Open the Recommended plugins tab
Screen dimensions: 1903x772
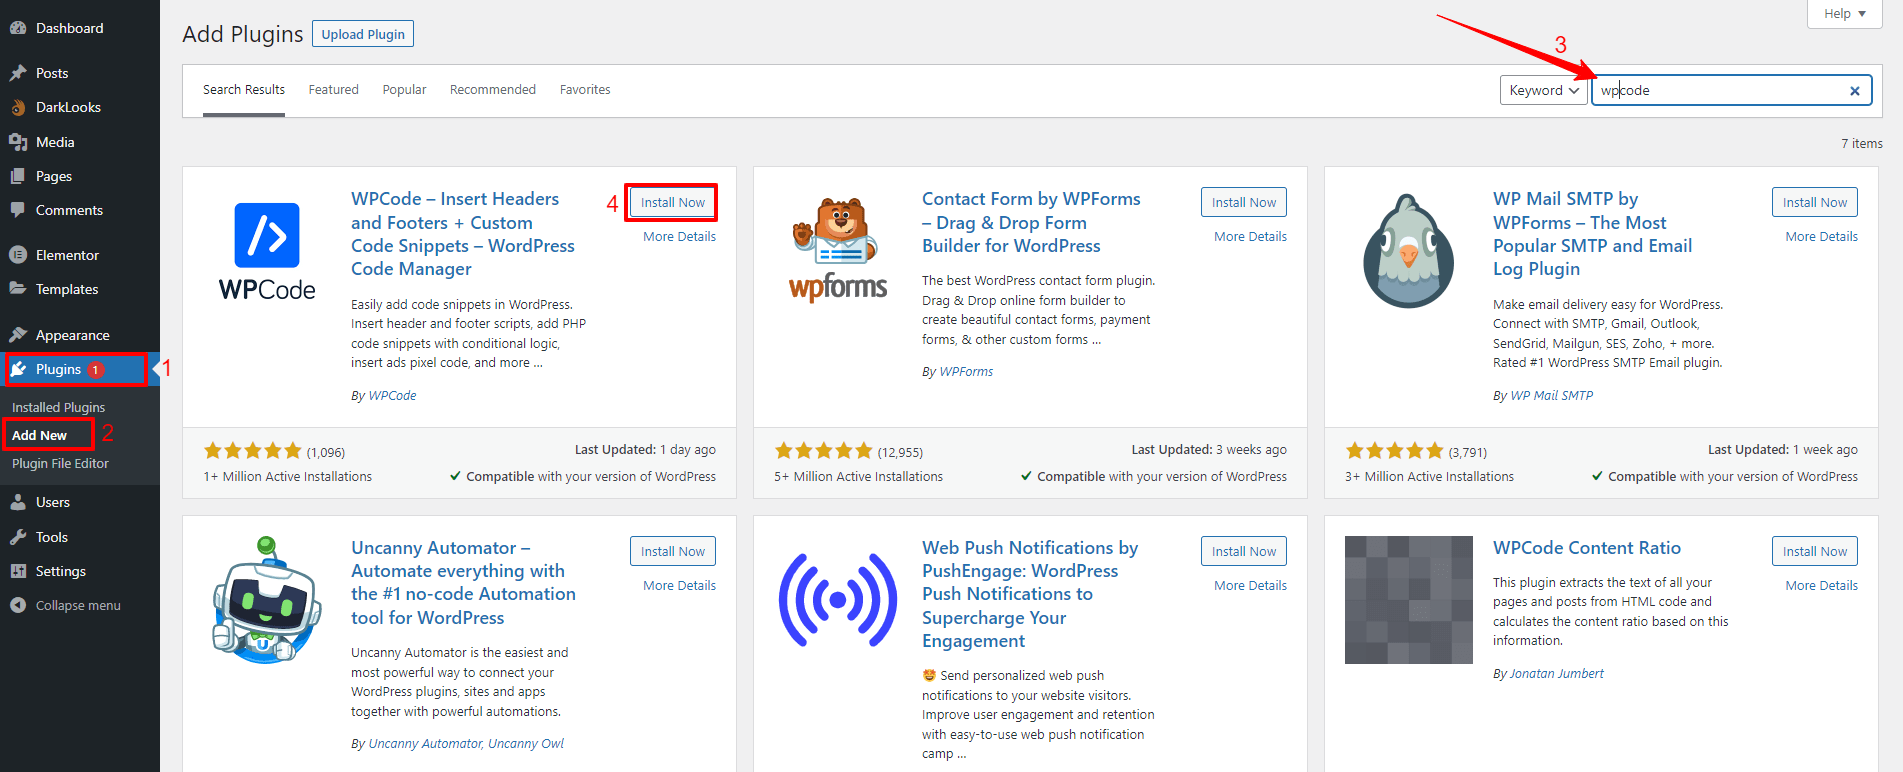click(493, 90)
